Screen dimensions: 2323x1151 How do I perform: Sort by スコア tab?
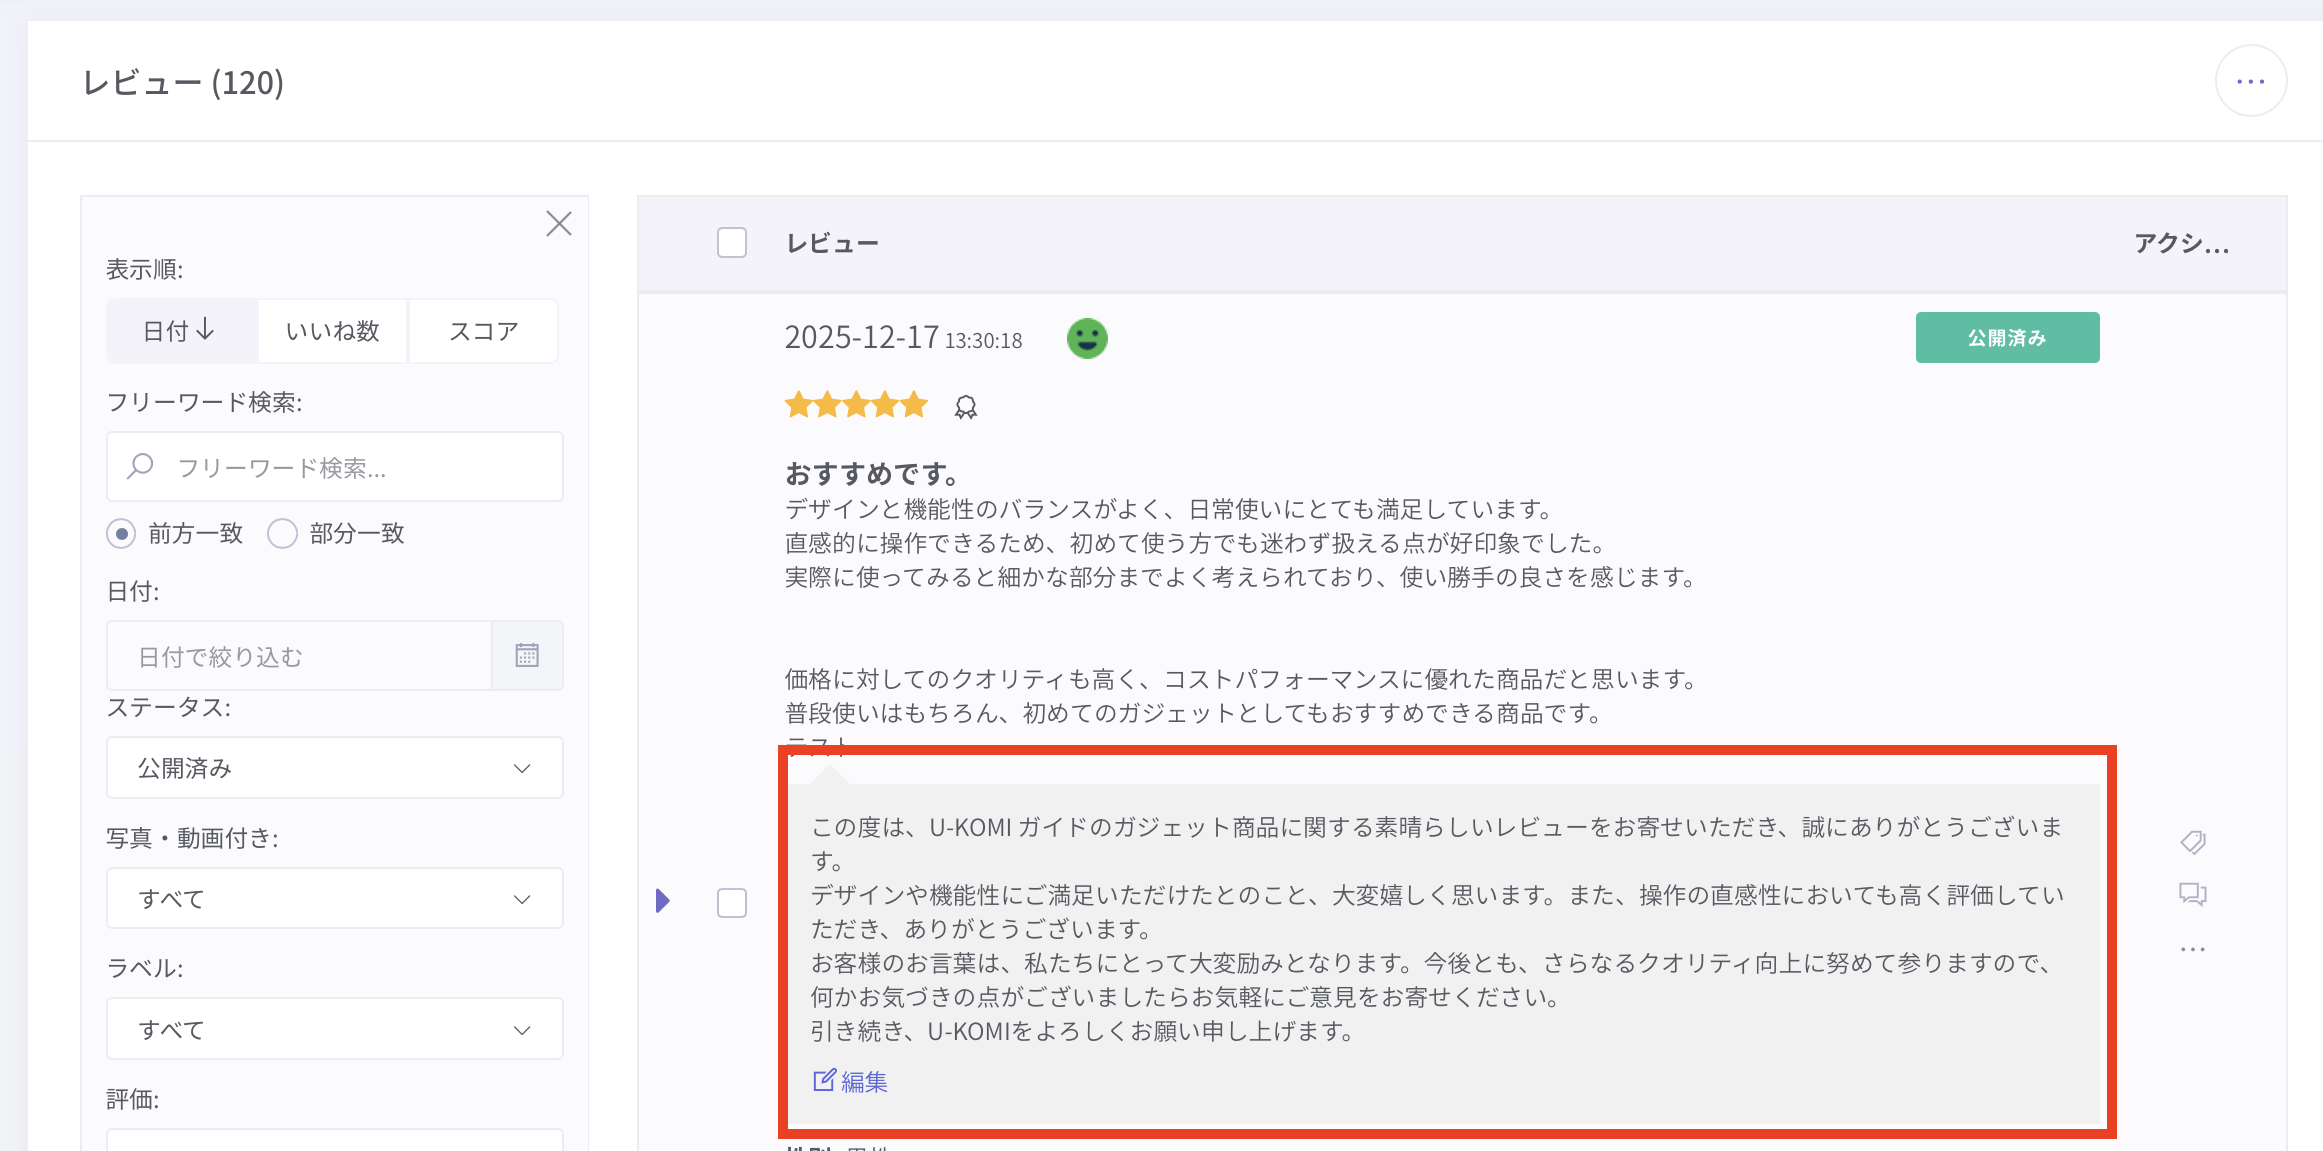click(x=483, y=331)
